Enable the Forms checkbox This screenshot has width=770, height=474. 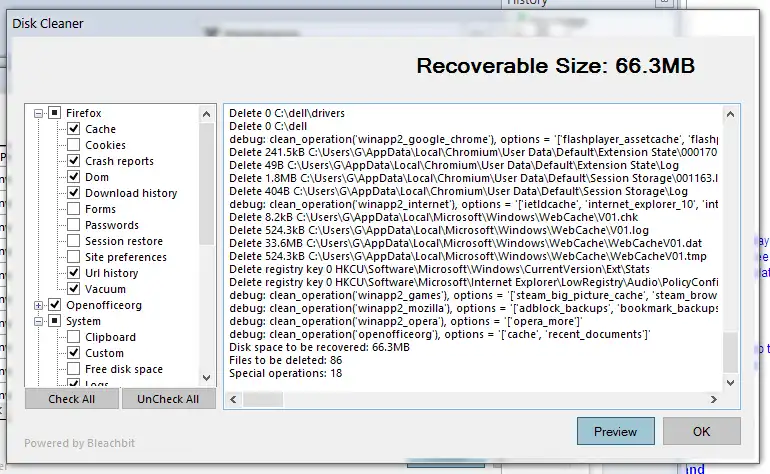pos(74,209)
